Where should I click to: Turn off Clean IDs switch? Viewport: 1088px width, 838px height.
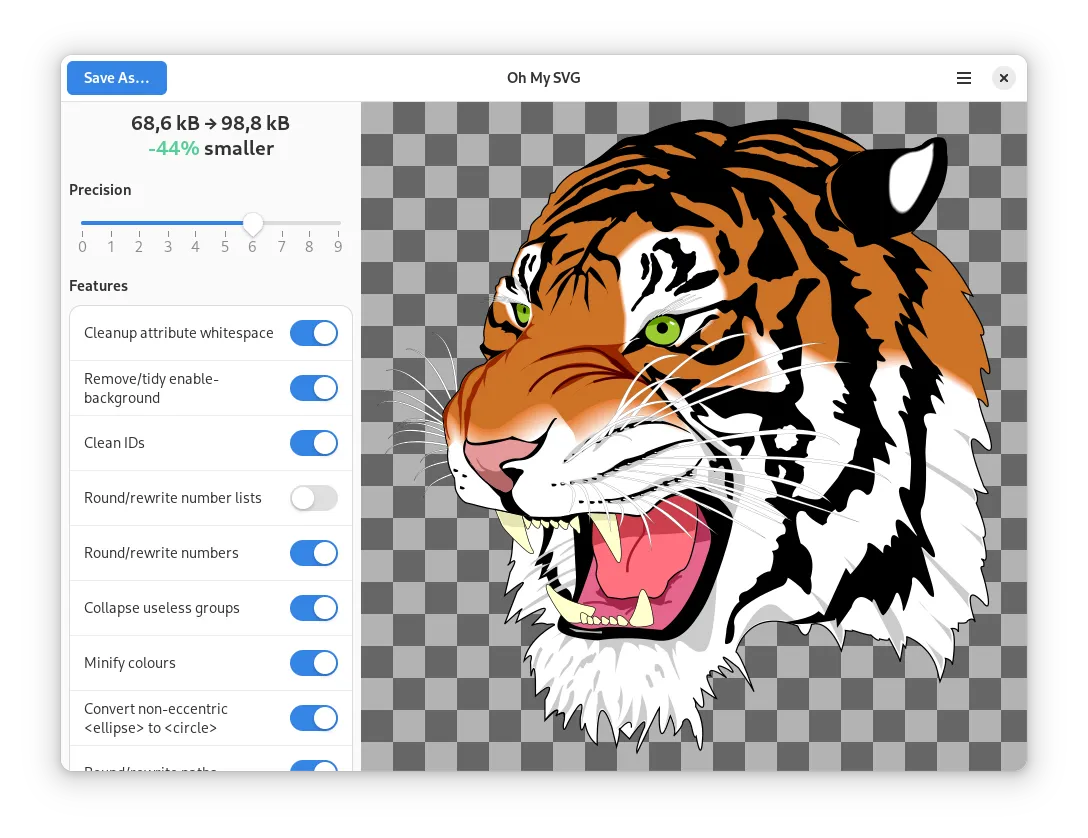pos(314,443)
